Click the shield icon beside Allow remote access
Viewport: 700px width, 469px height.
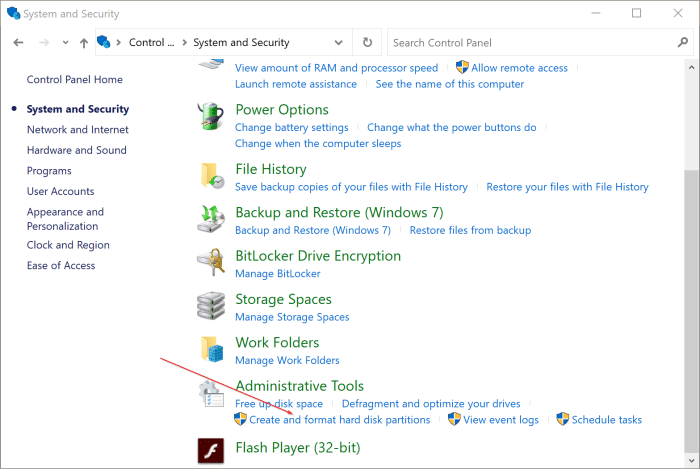point(462,67)
